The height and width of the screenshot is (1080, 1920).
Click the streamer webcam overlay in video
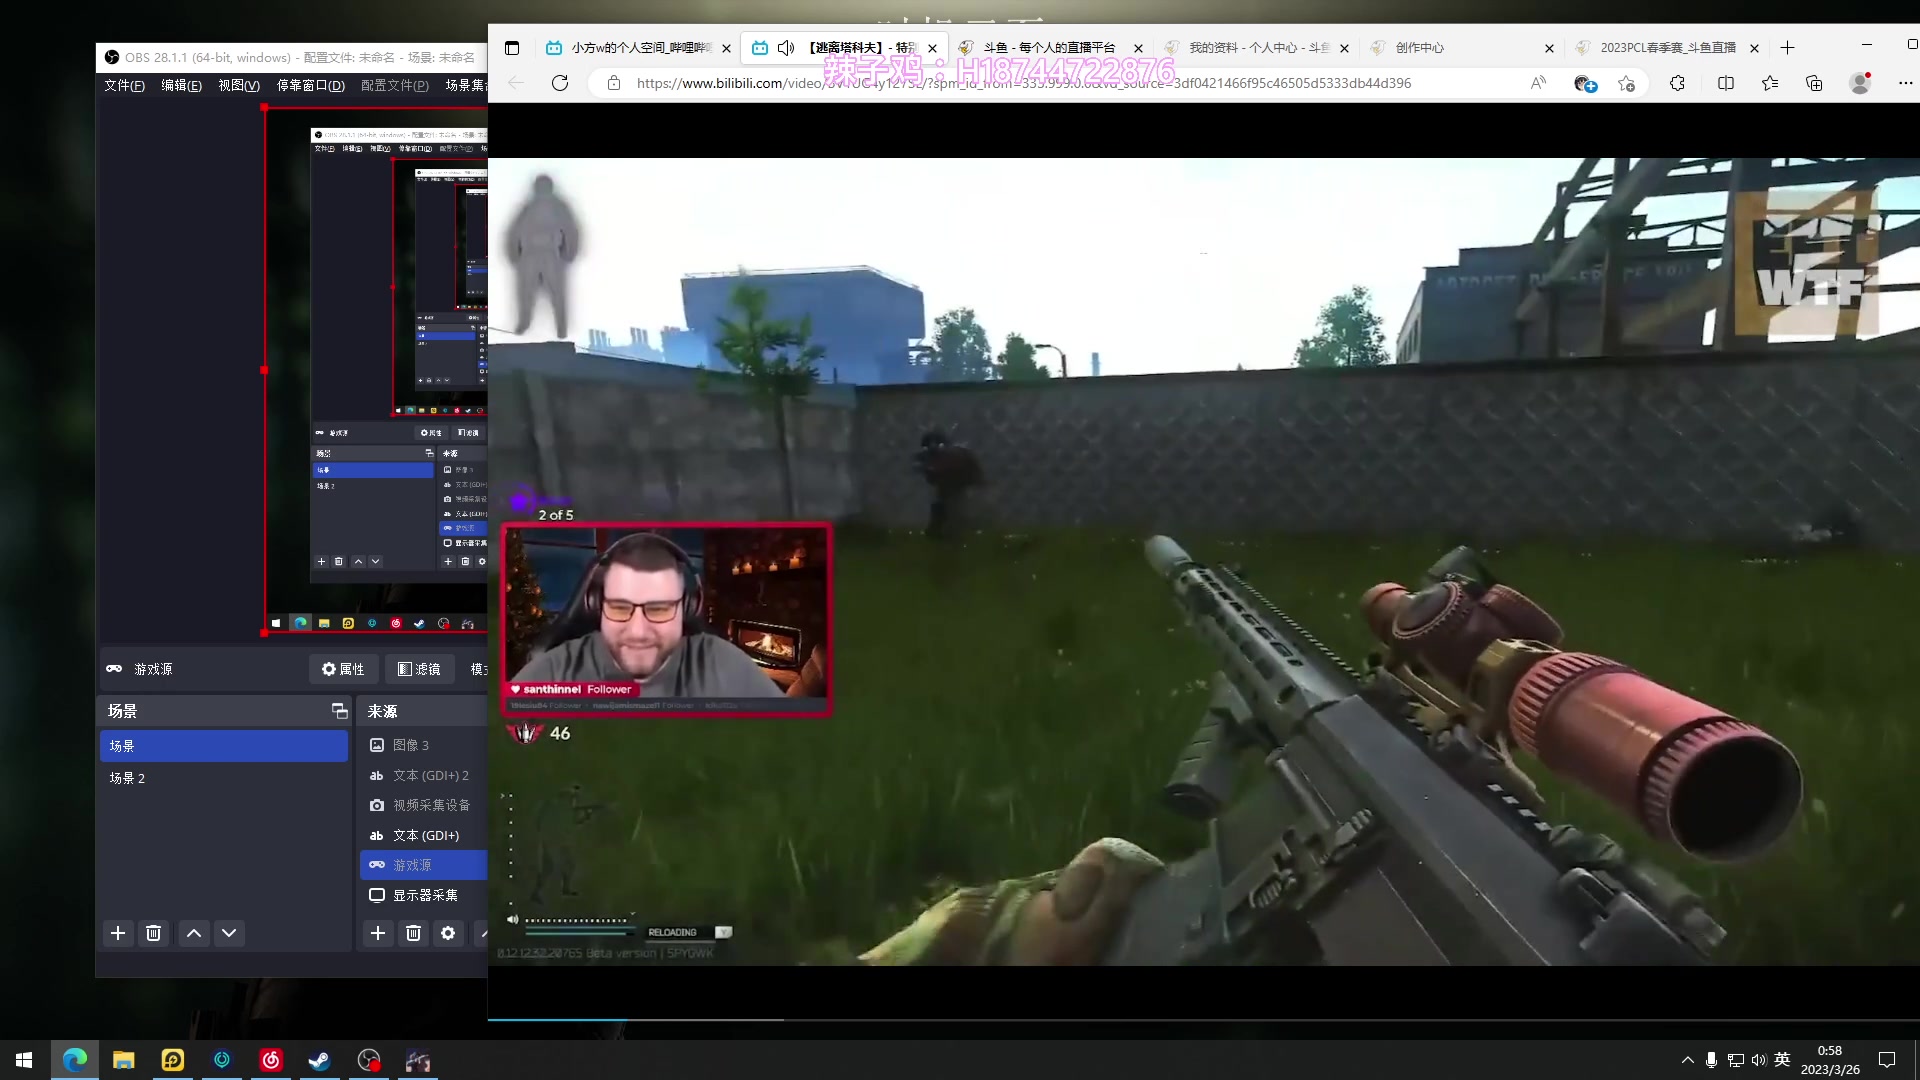pos(666,619)
